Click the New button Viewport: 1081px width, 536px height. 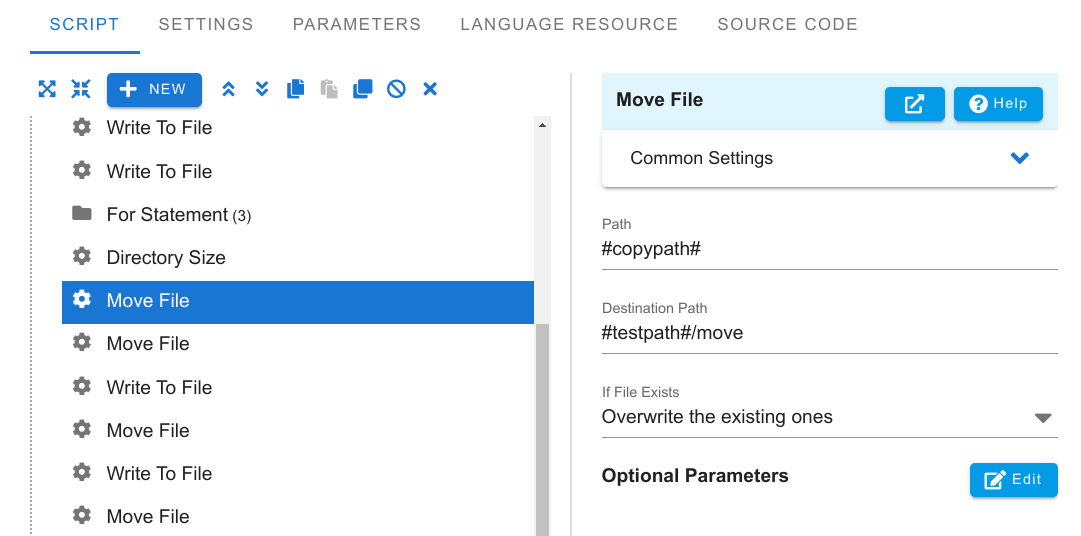click(154, 89)
